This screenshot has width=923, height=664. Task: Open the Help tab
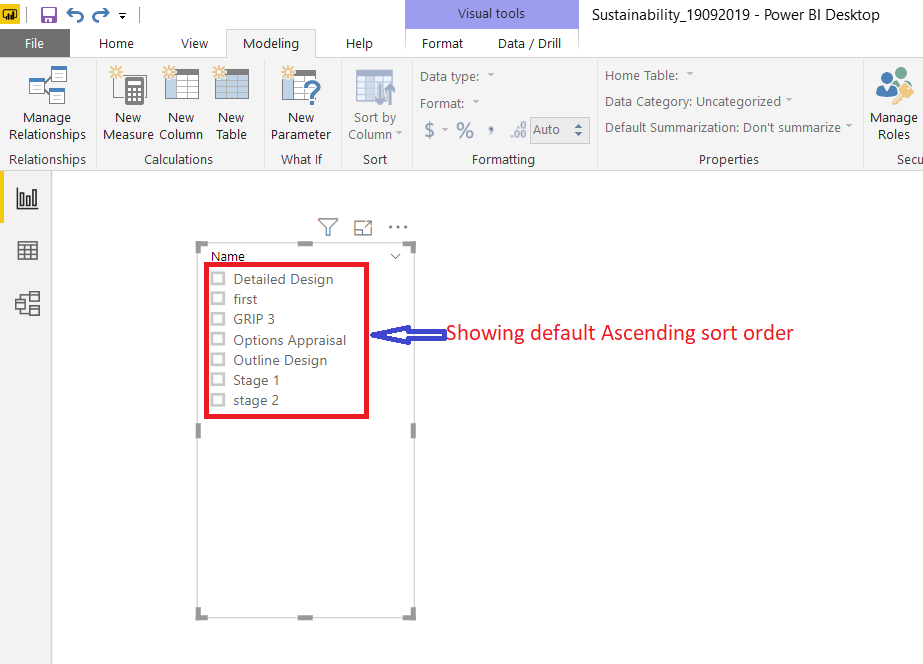359,44
